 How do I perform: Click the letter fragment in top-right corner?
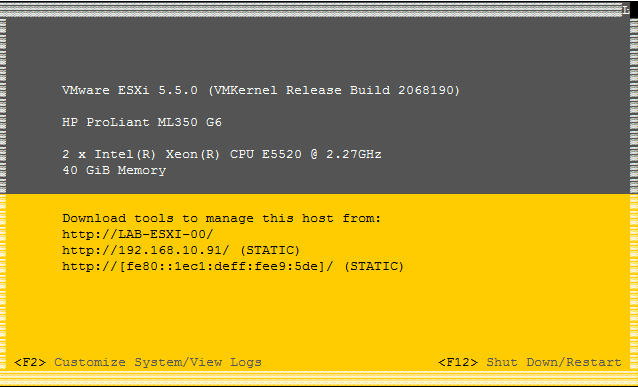point(626,10)
